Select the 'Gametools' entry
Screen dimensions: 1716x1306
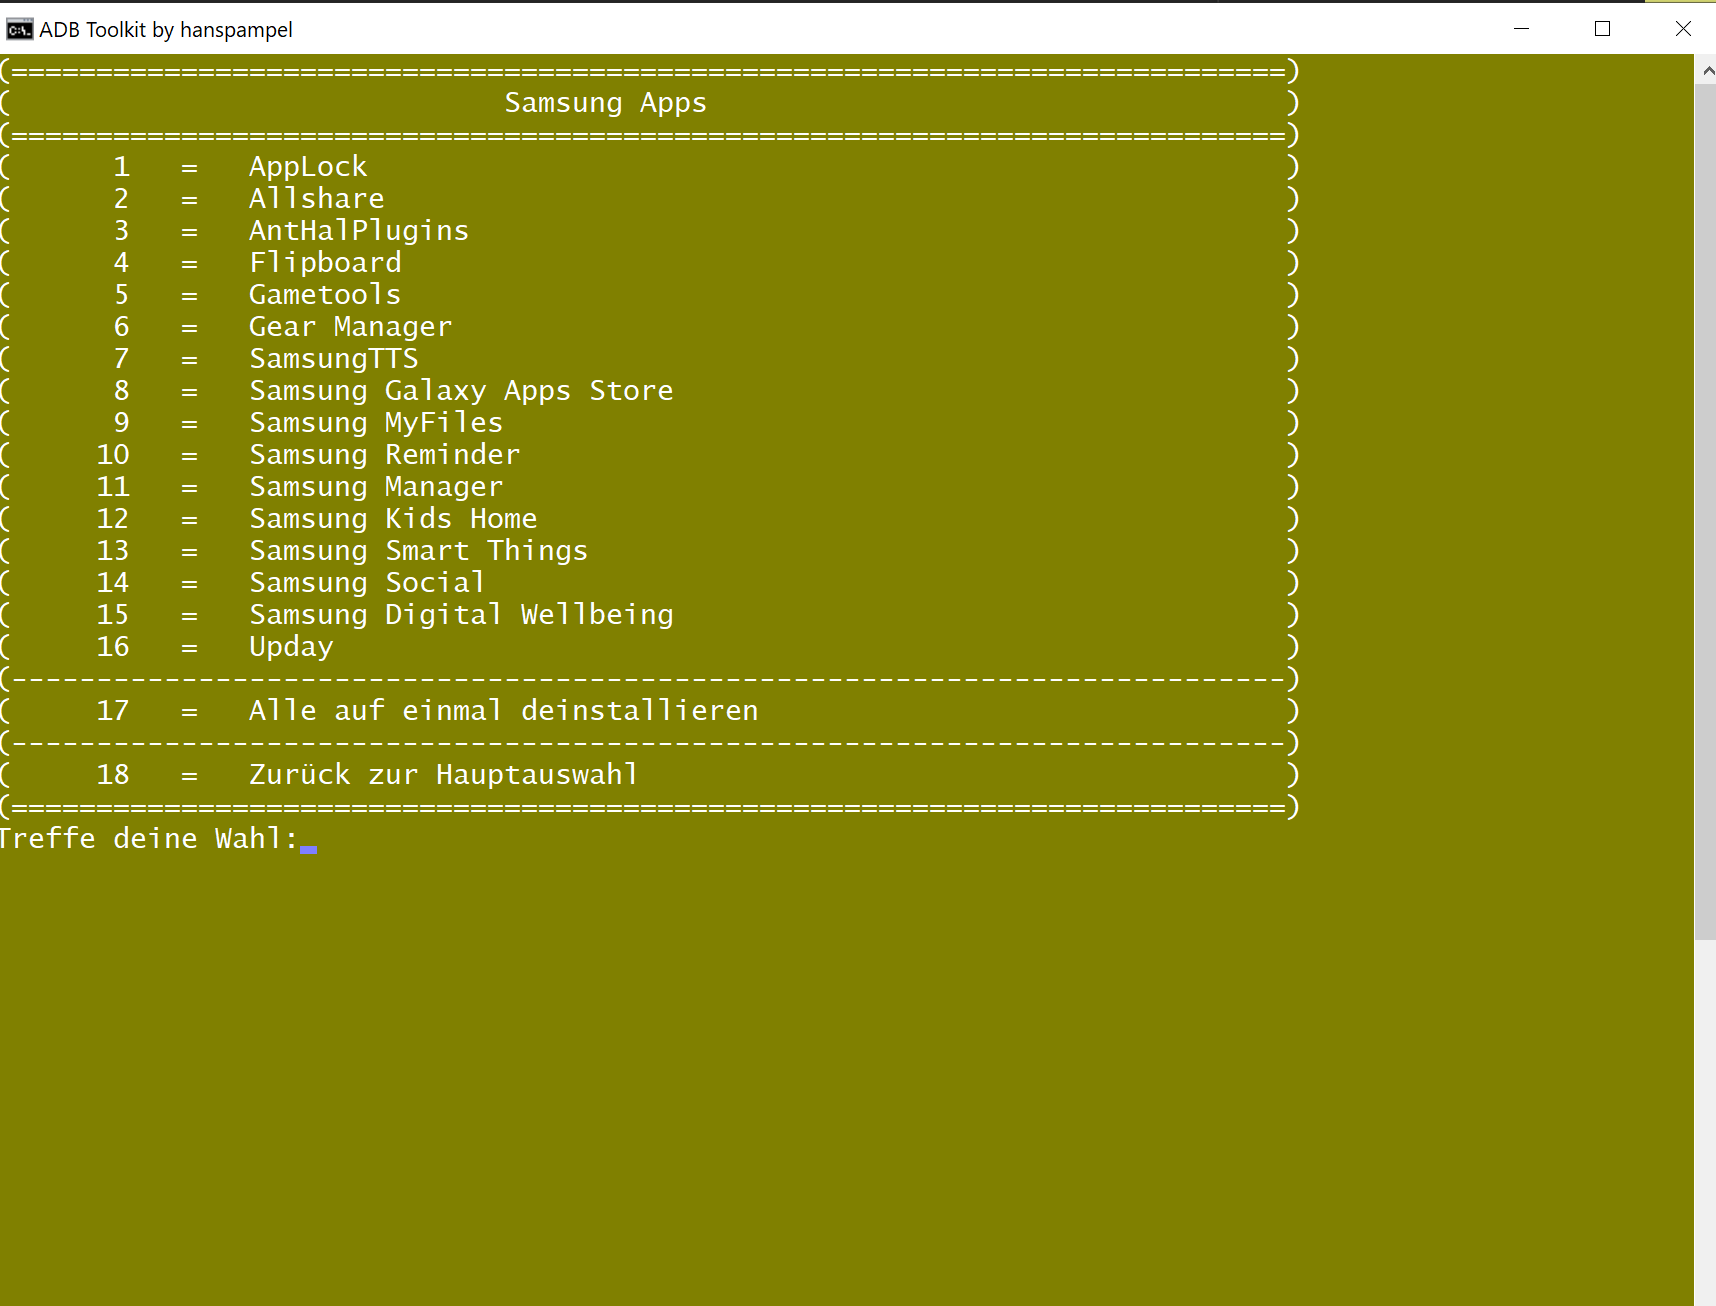tap(325, 295)
